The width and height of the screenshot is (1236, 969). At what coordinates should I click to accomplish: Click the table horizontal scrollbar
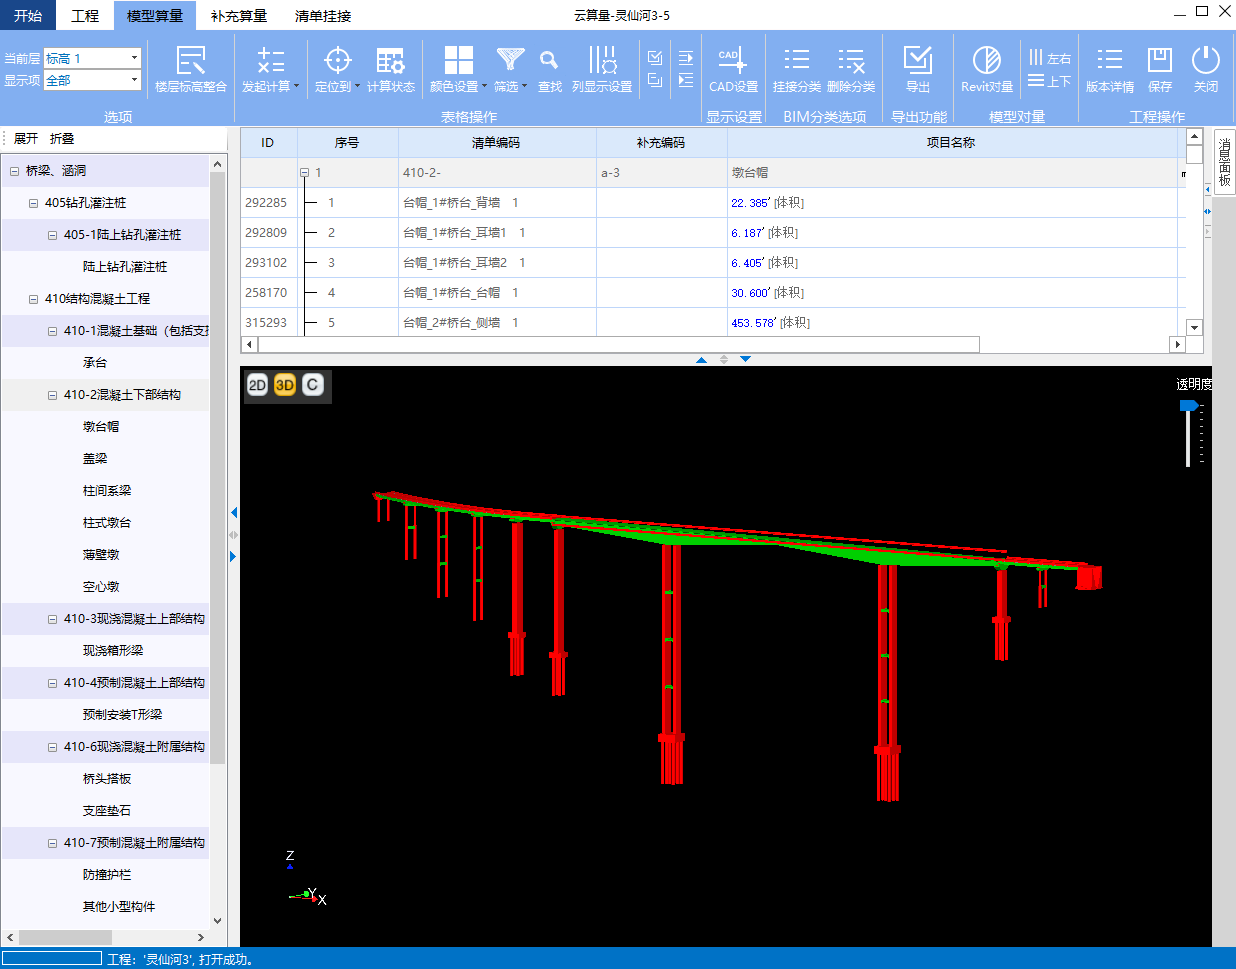(x=618, y=344)
